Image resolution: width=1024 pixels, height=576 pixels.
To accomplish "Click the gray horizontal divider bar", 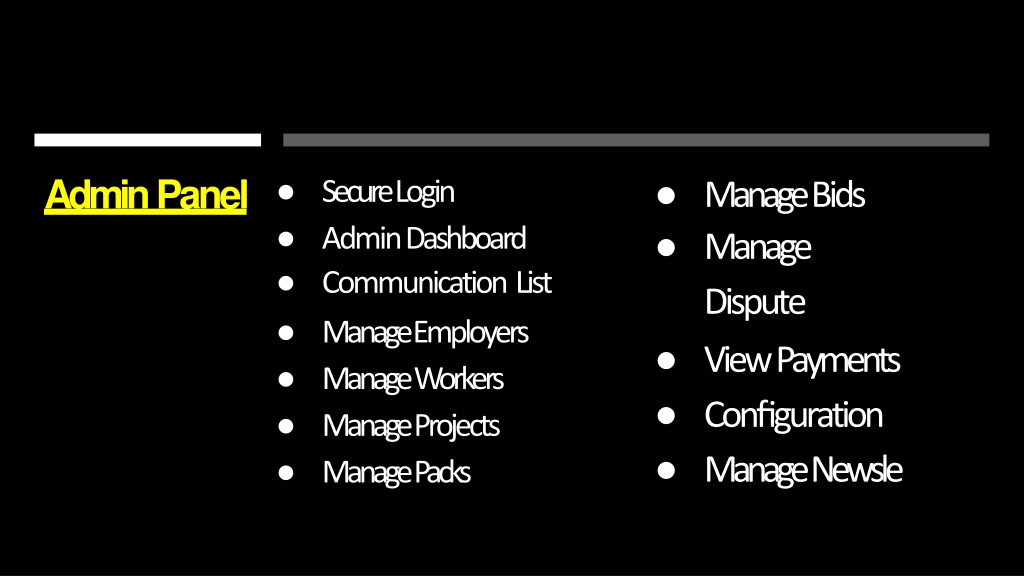I will click(x=636, y=140).
